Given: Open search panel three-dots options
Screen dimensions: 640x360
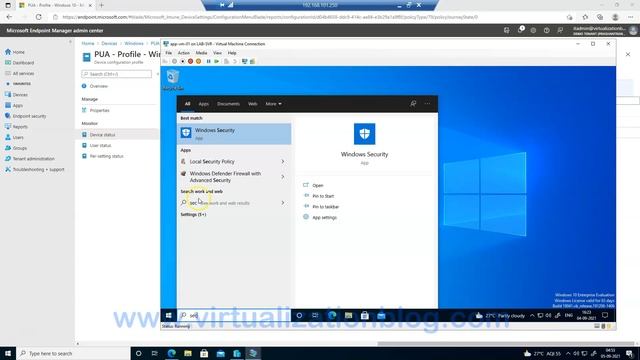Looking at the screenshot, I should tap(427, 104).
